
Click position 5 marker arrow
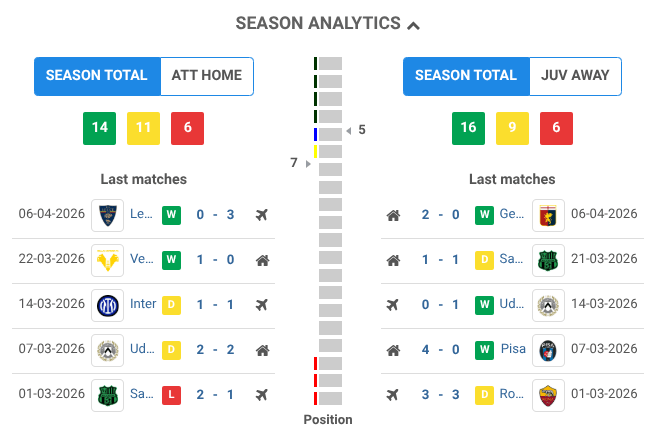click(x=348, y=131)
